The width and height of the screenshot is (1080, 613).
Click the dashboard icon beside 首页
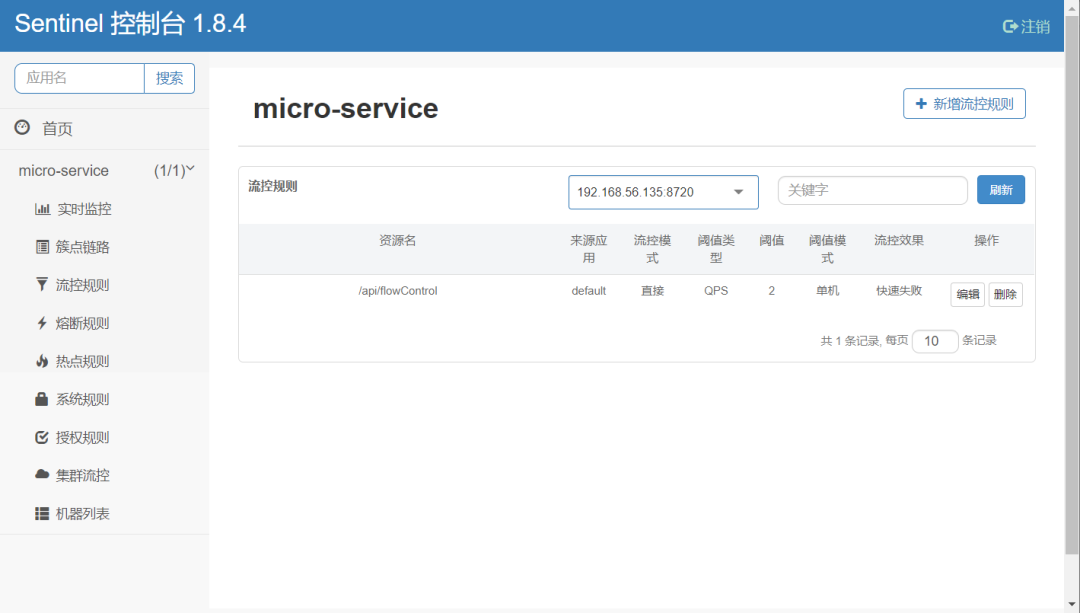tap(22, 128)
